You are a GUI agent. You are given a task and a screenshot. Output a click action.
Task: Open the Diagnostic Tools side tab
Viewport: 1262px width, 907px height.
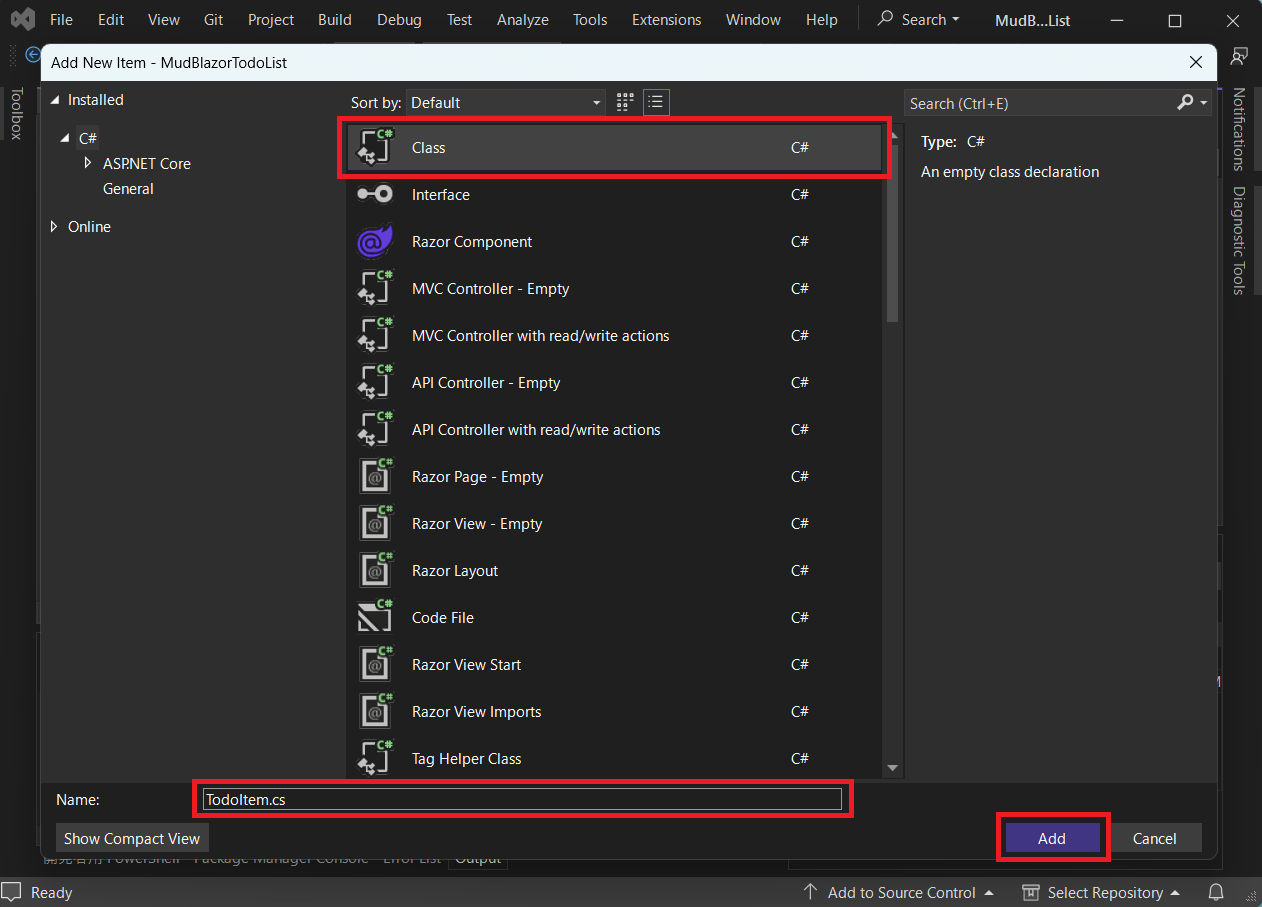pos(1238,240)
